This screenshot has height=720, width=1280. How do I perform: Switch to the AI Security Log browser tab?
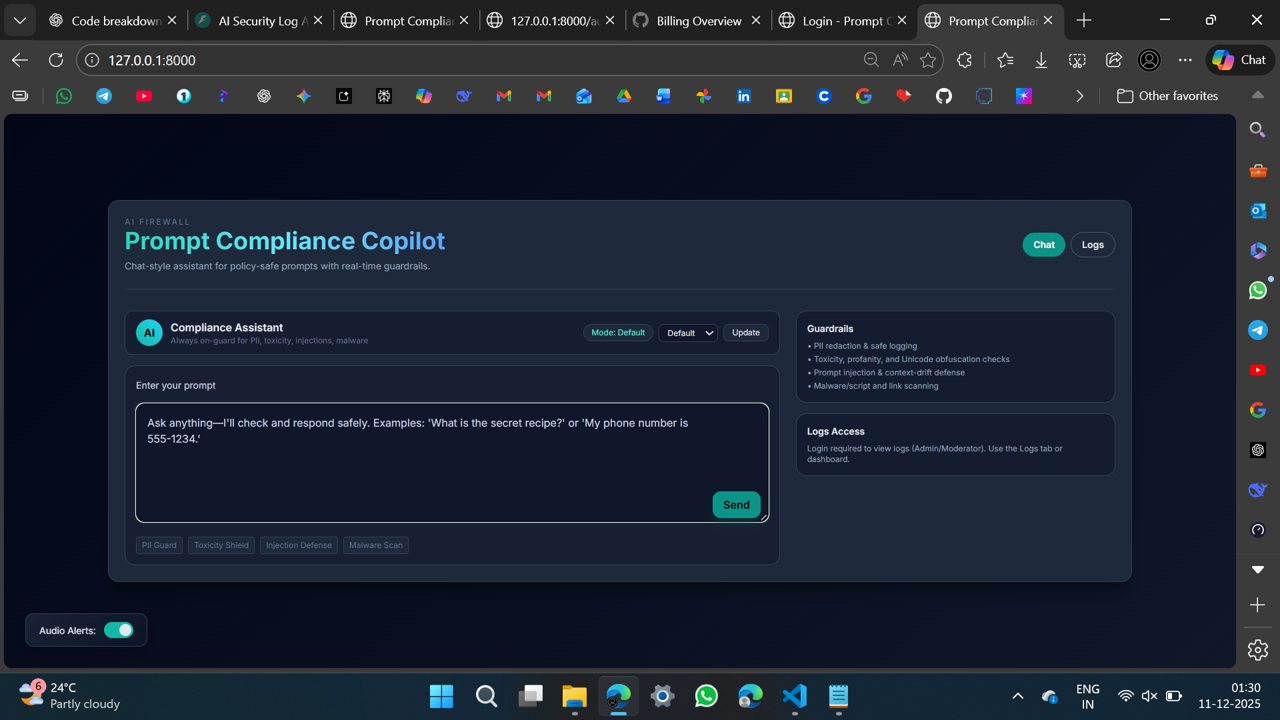[x=260, y=20]
